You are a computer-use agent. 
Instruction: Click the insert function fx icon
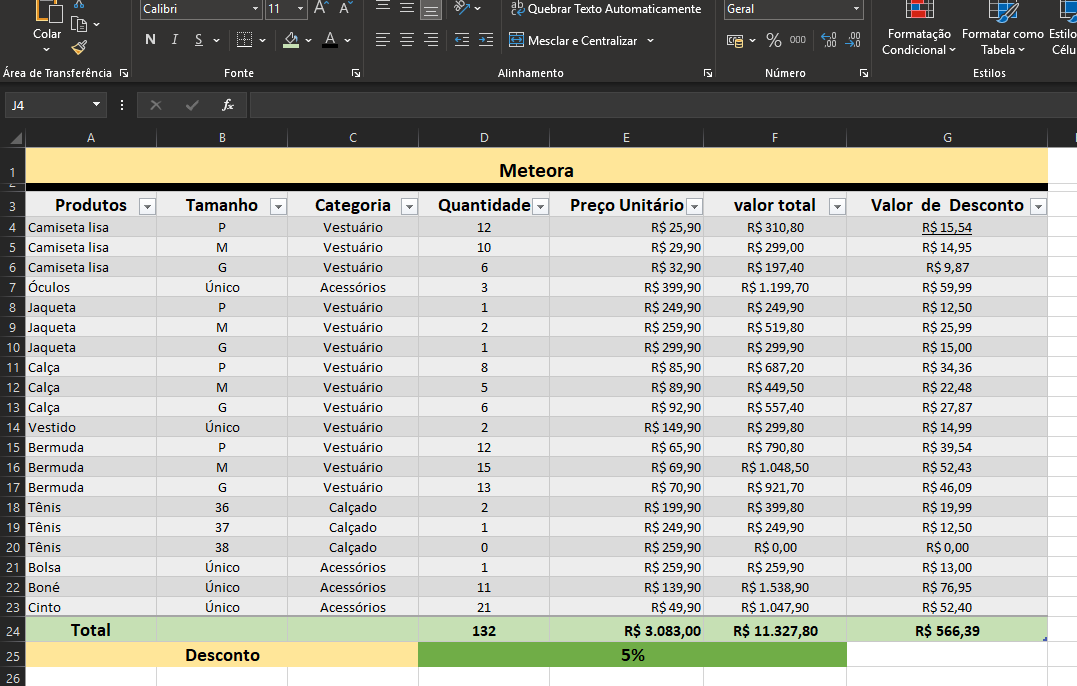coord(228,105)
